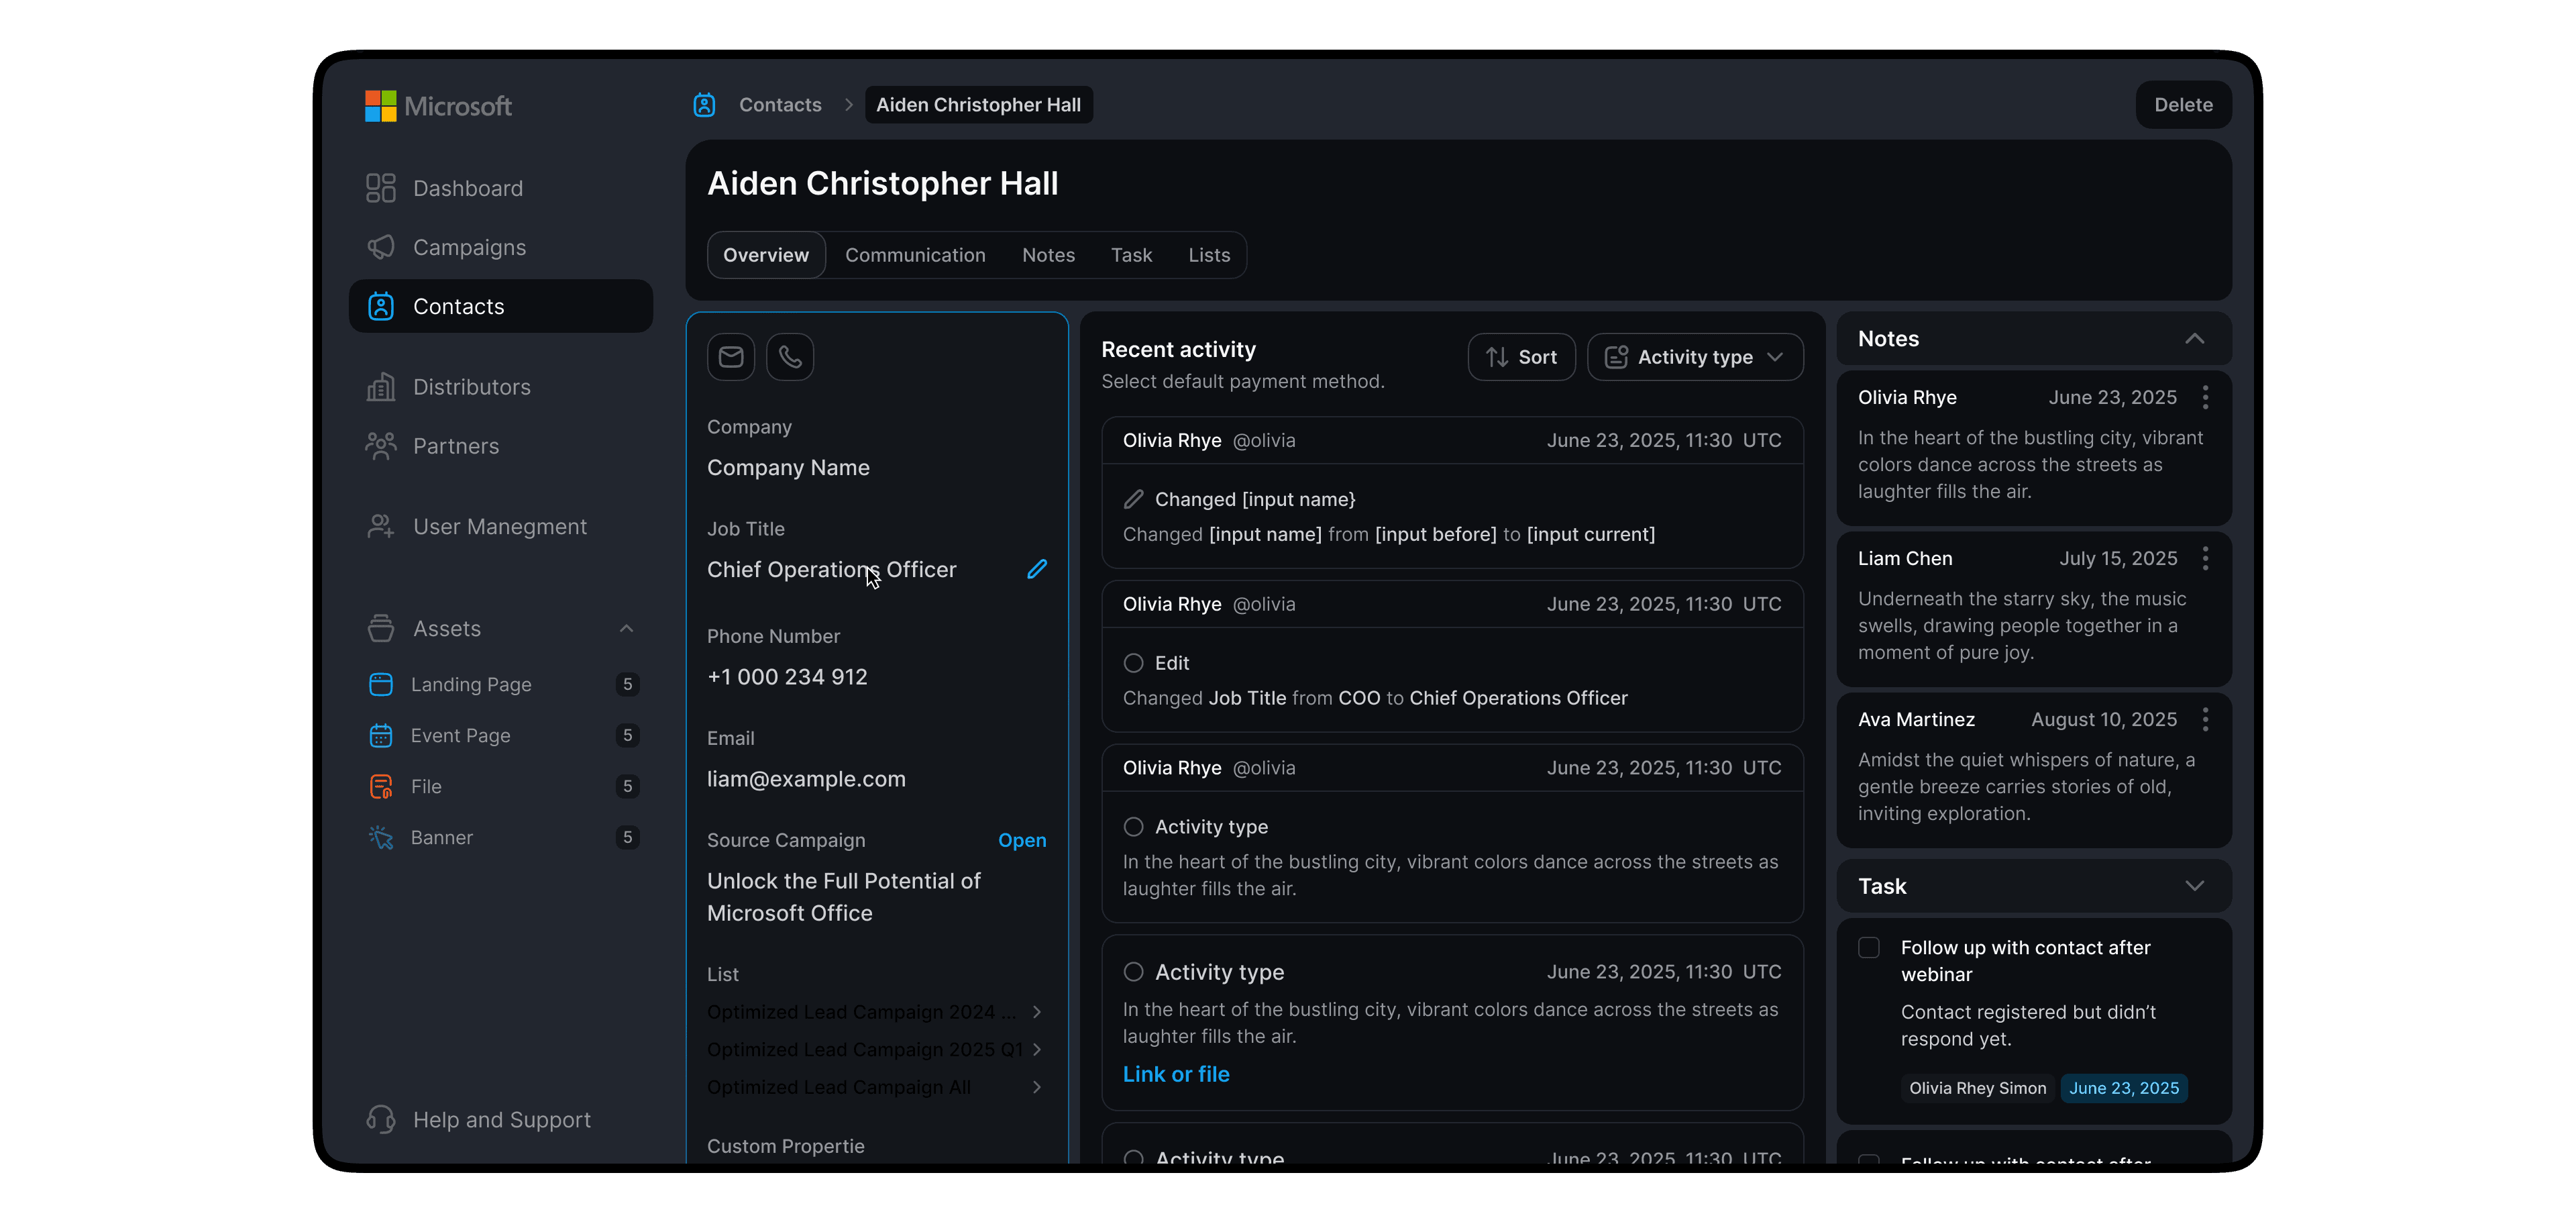
Task: Collapse the Assets section in sidebar
Action: (x=627, y=628)
